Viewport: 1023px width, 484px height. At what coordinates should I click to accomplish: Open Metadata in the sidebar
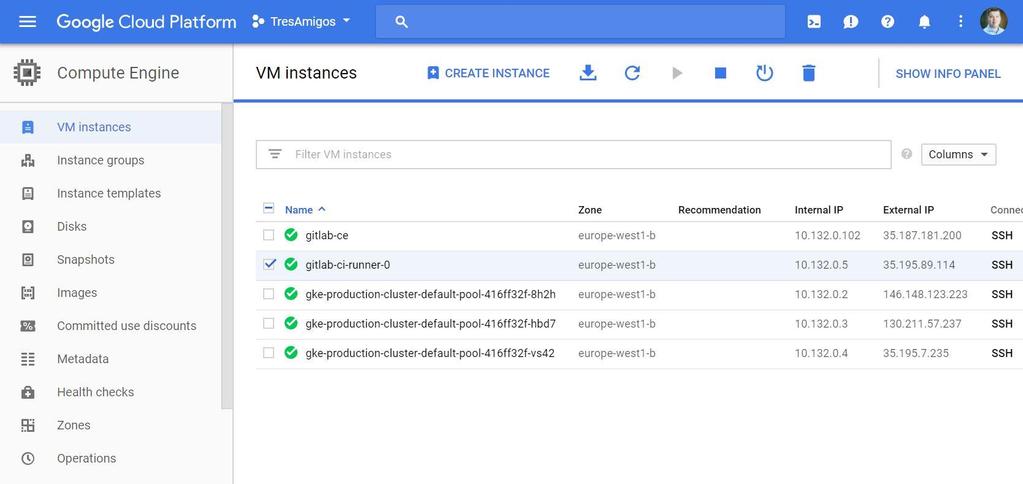(x=111, y=359)
